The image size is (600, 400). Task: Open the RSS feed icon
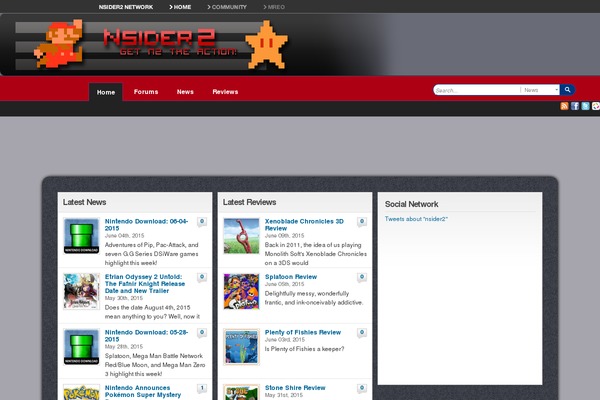click(x=564, y=106)
